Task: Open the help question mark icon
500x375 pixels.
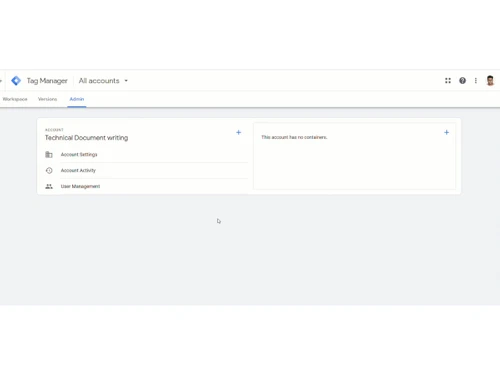Action: [x=462, y=81]
